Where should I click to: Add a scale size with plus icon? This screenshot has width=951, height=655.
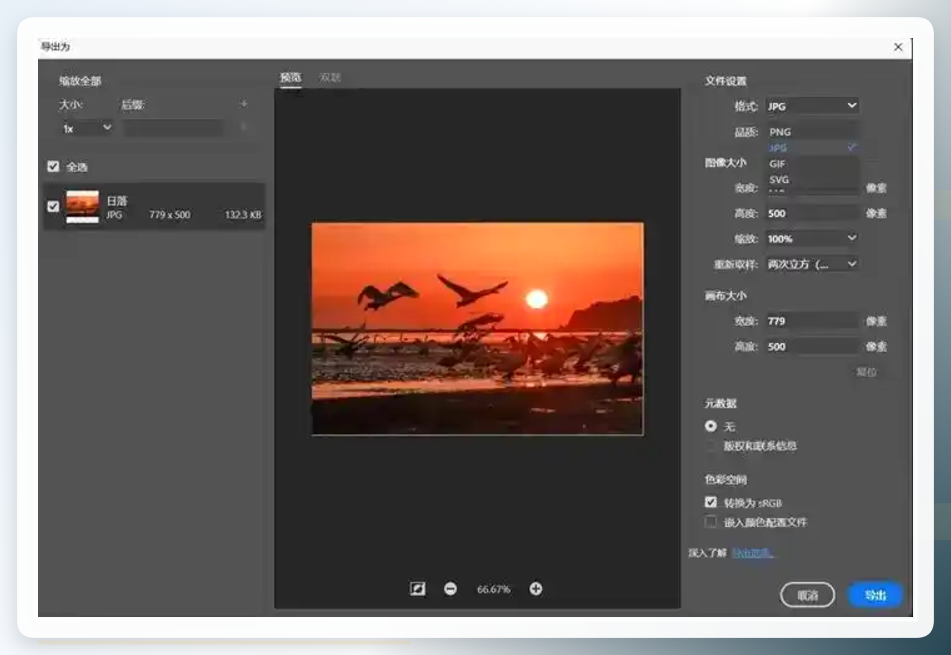click(244, 104)
